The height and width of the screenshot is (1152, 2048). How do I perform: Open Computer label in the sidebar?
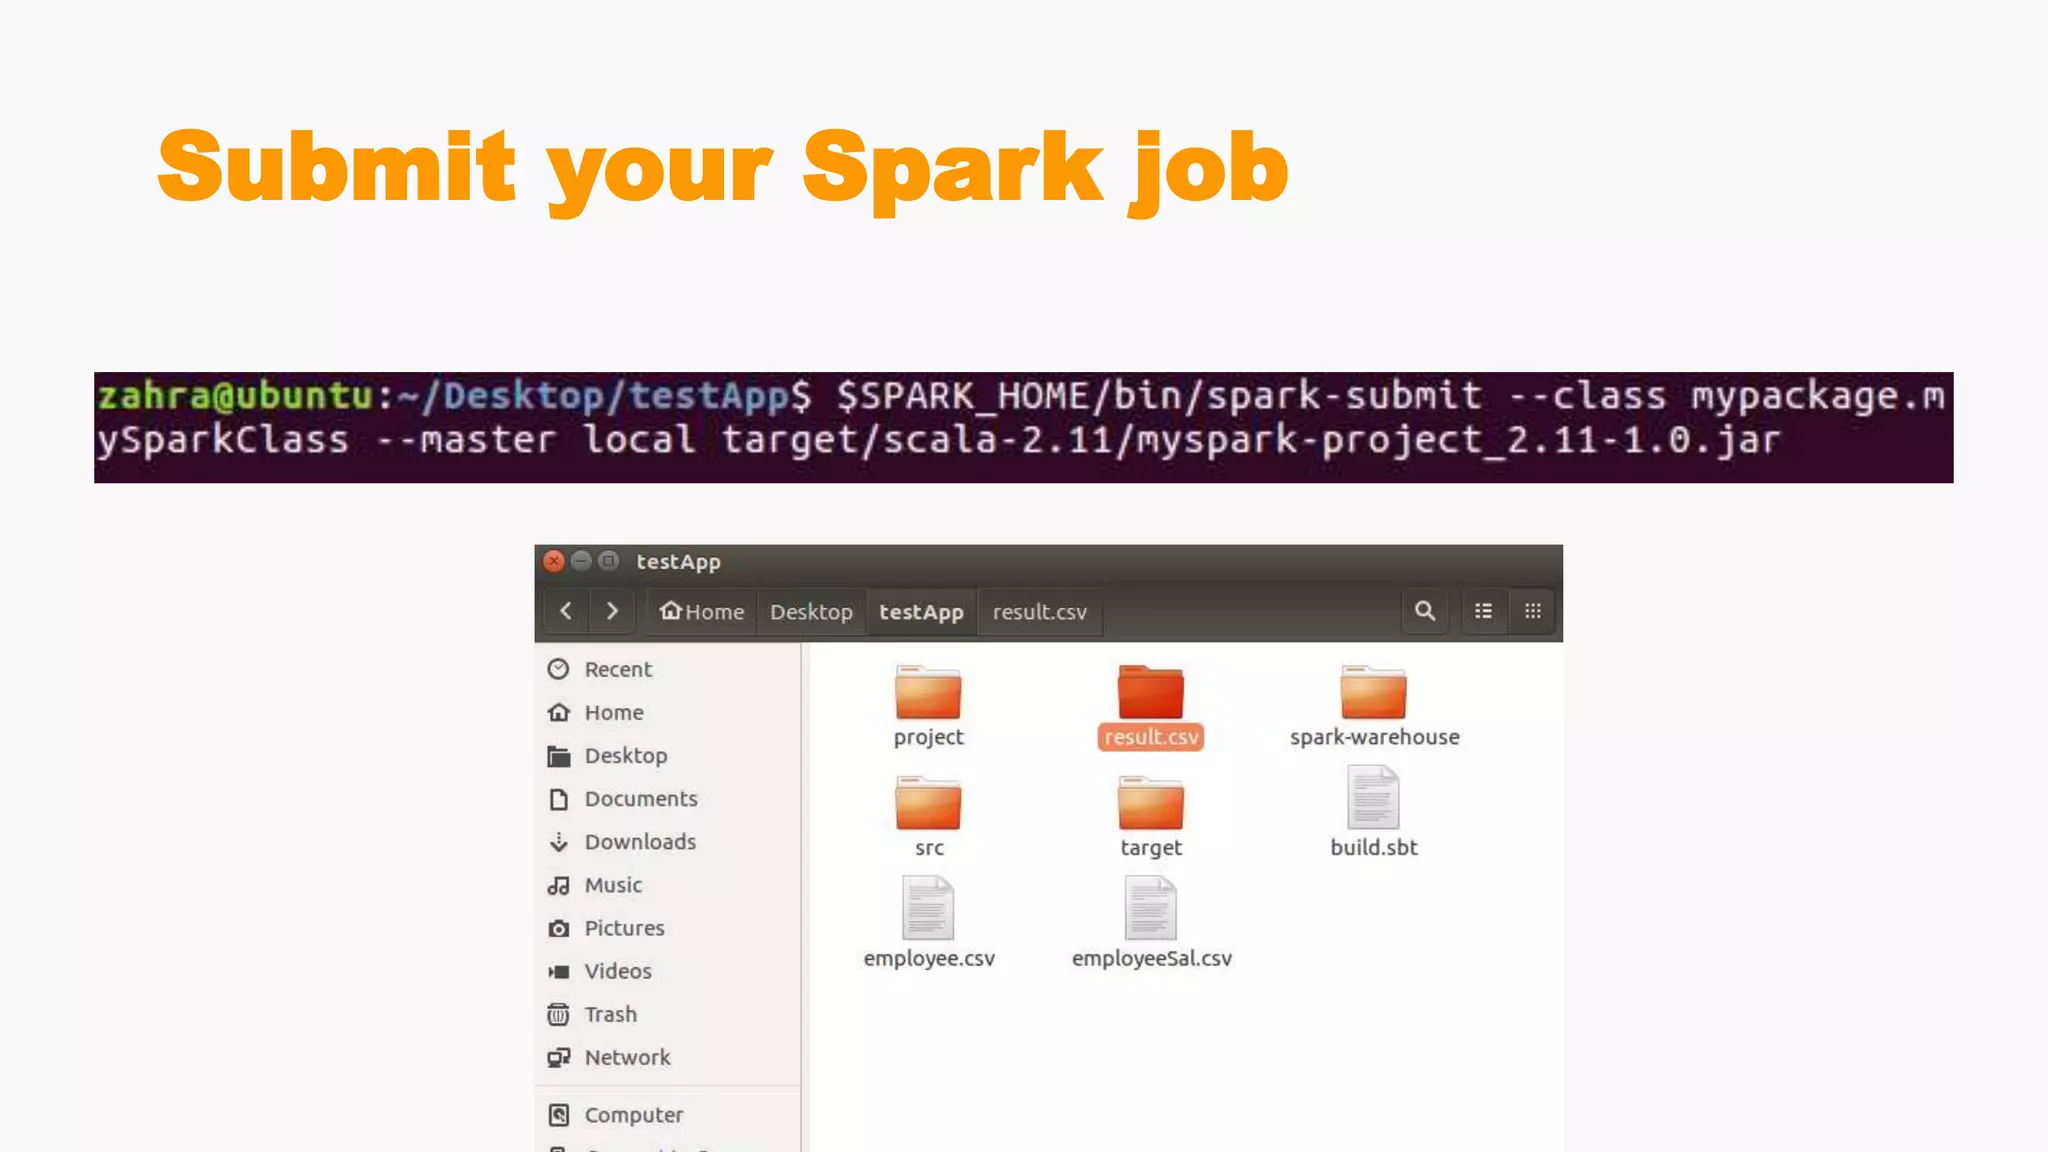pyautogui.click(x=634, y=1115)
